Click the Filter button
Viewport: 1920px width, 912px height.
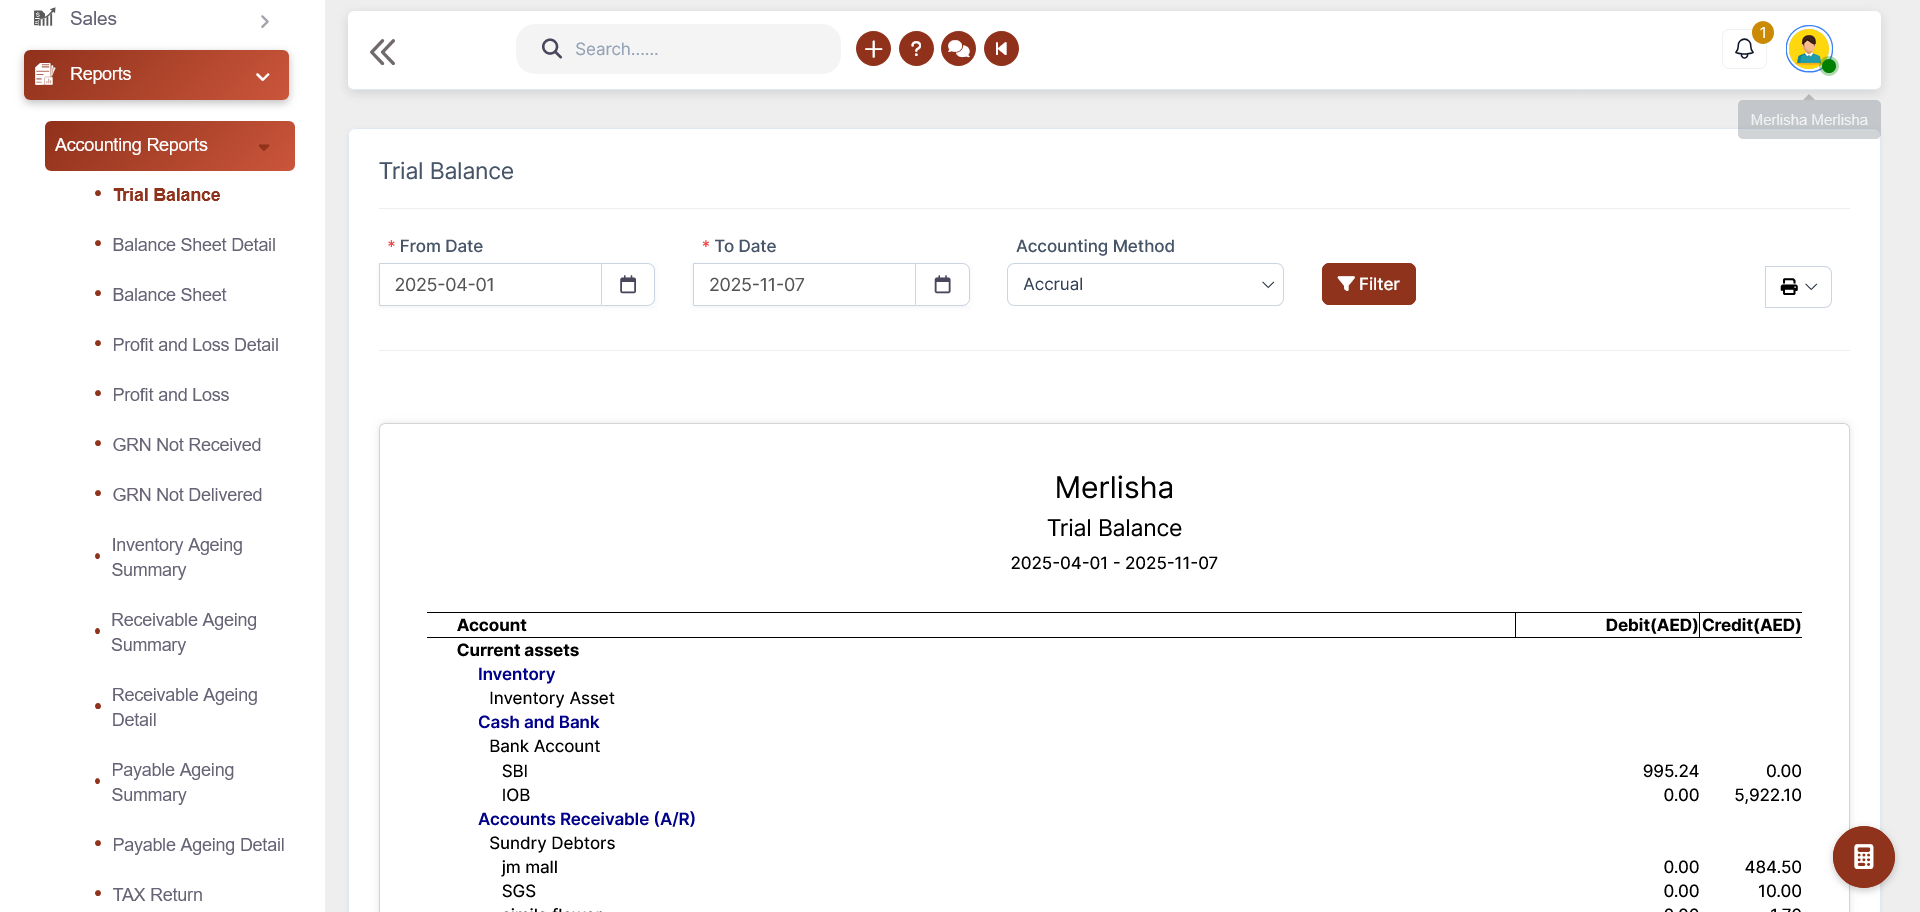(x=1368, y=284)
